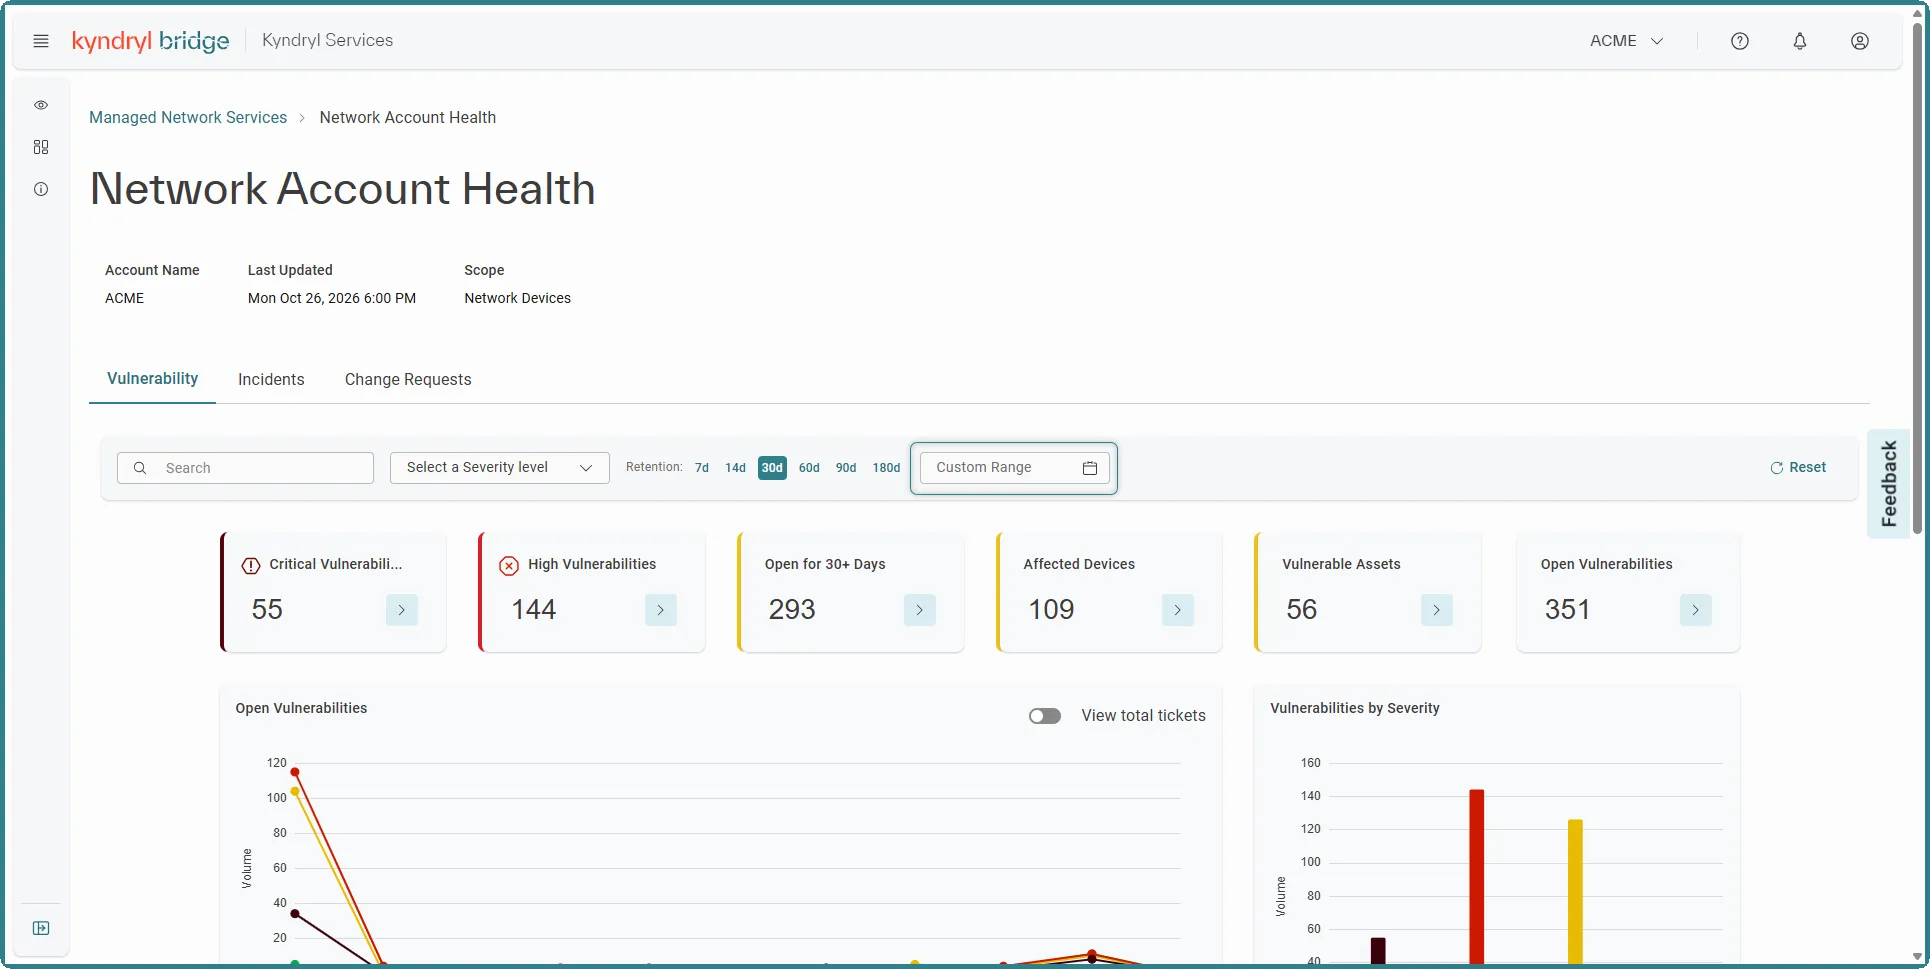Open the ACME account dropdown
The image size is (1930, 969).
tap(1627, 41)
